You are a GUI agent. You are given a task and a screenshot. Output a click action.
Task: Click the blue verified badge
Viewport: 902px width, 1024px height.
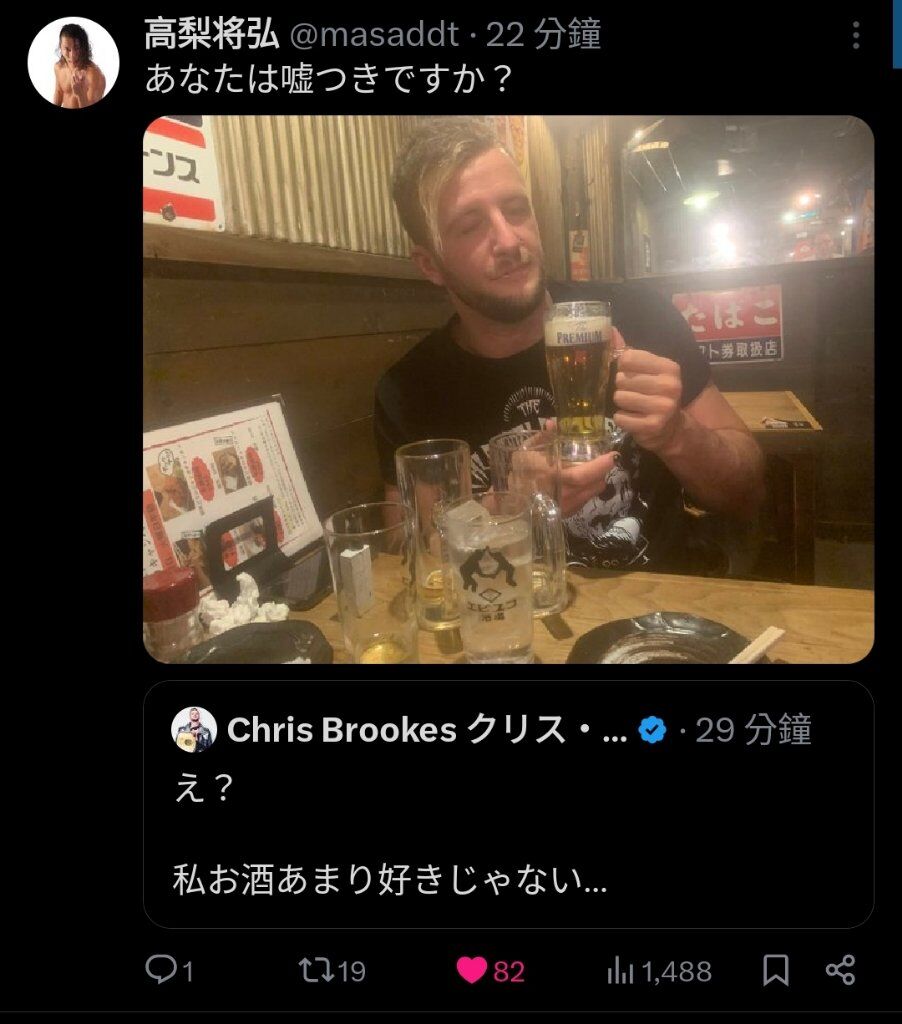point(652,730)
